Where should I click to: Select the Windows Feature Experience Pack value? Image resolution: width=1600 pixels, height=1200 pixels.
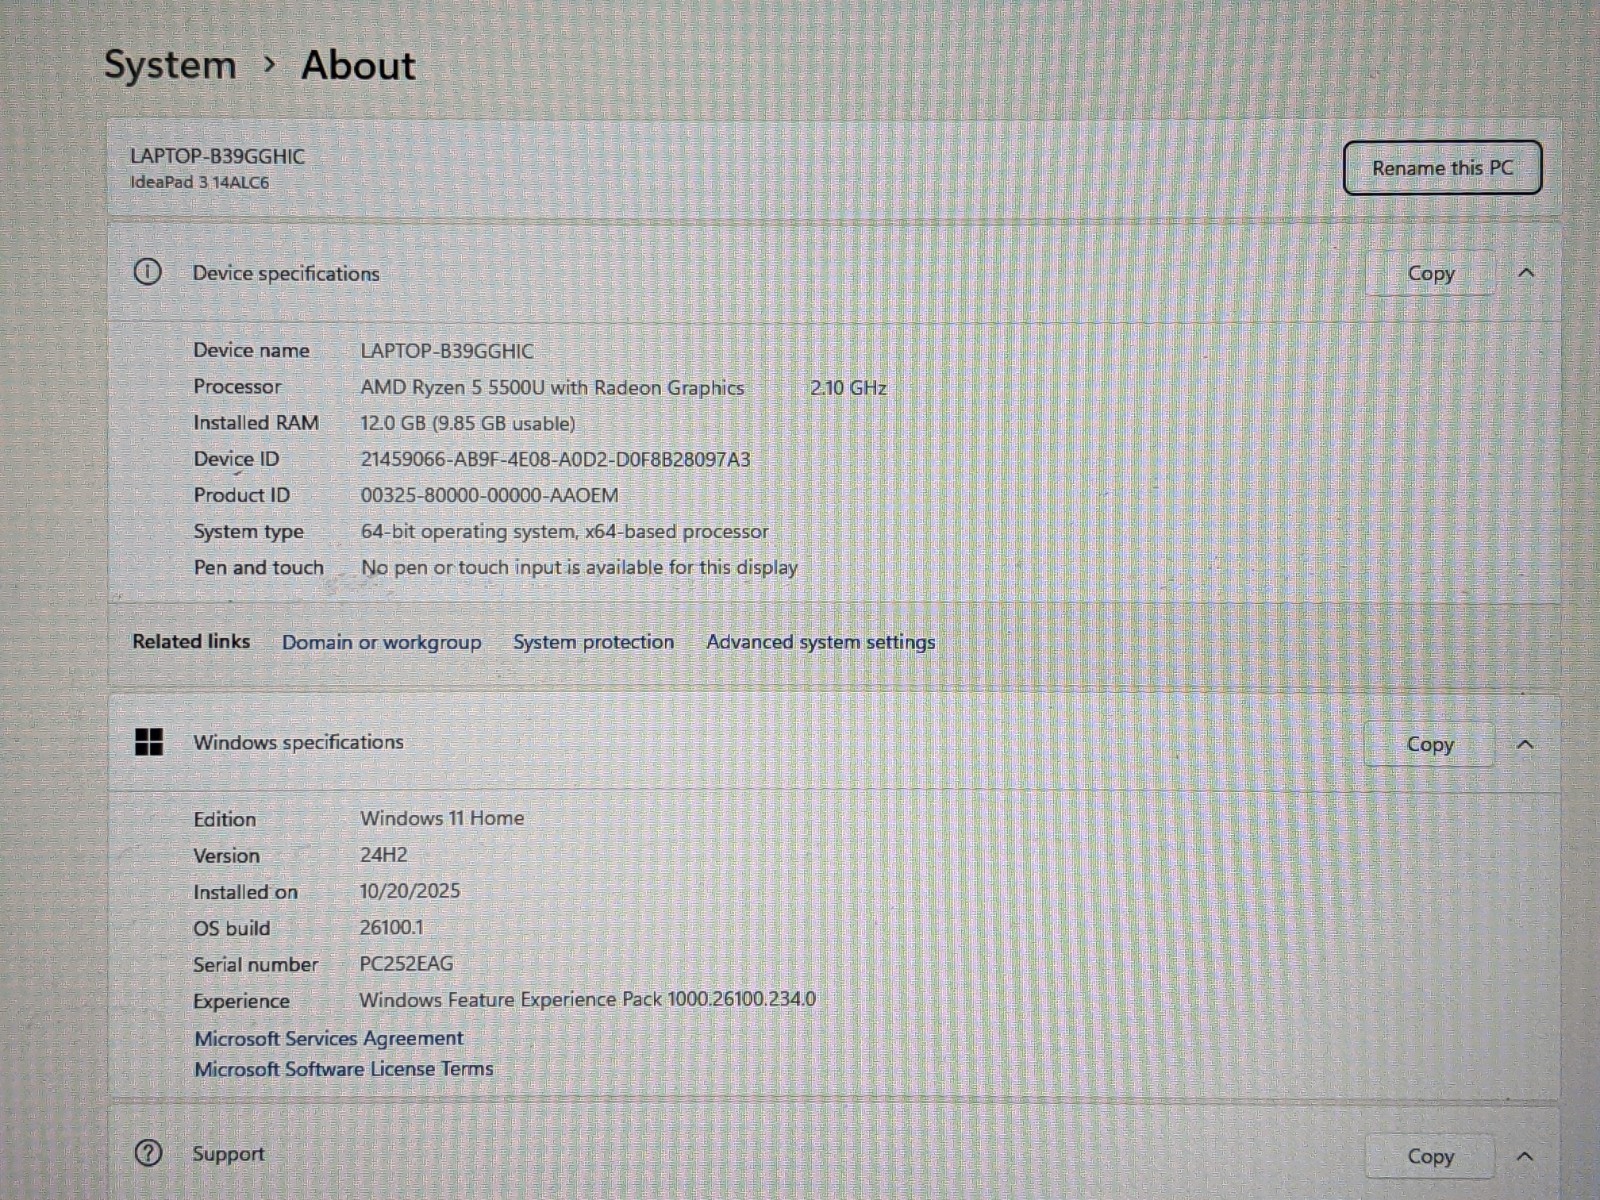click(587, 999)
